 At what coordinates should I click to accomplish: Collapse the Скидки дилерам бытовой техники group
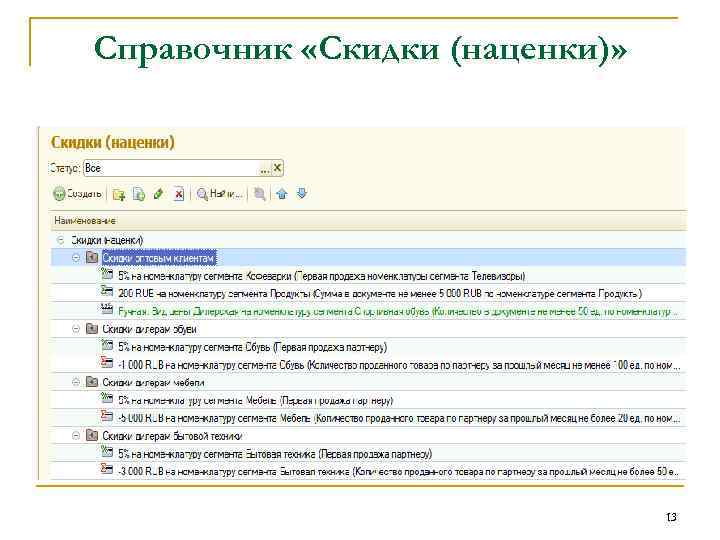click(x=76, y=436)
